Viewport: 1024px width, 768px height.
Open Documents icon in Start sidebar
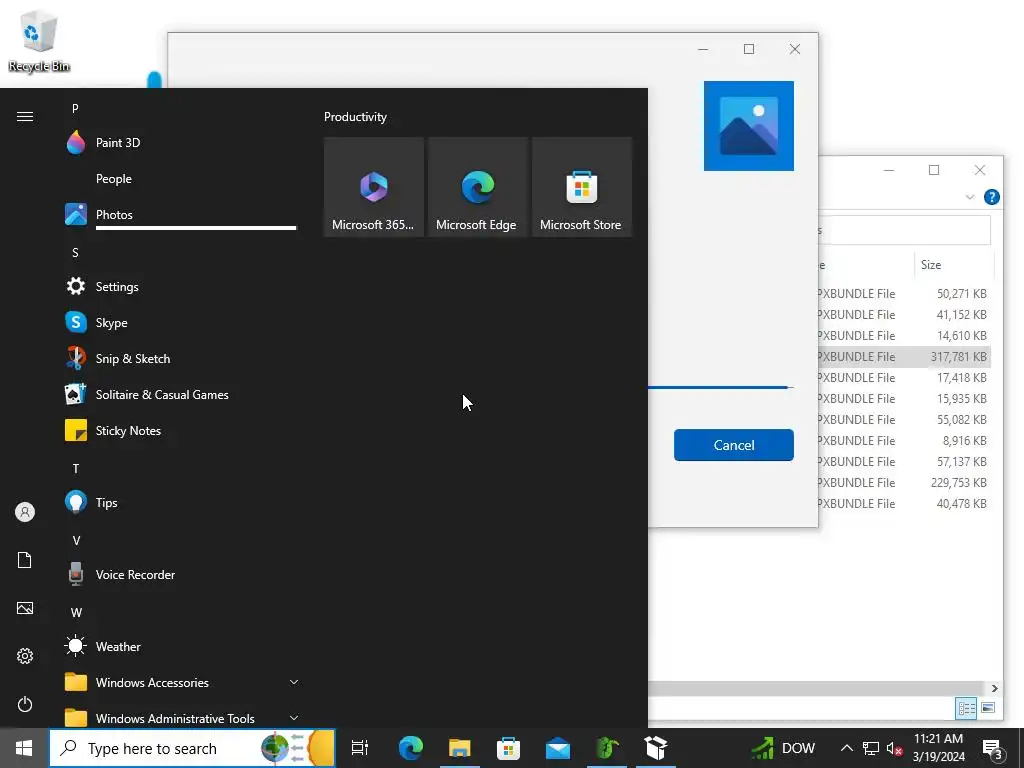click(25, 560)
